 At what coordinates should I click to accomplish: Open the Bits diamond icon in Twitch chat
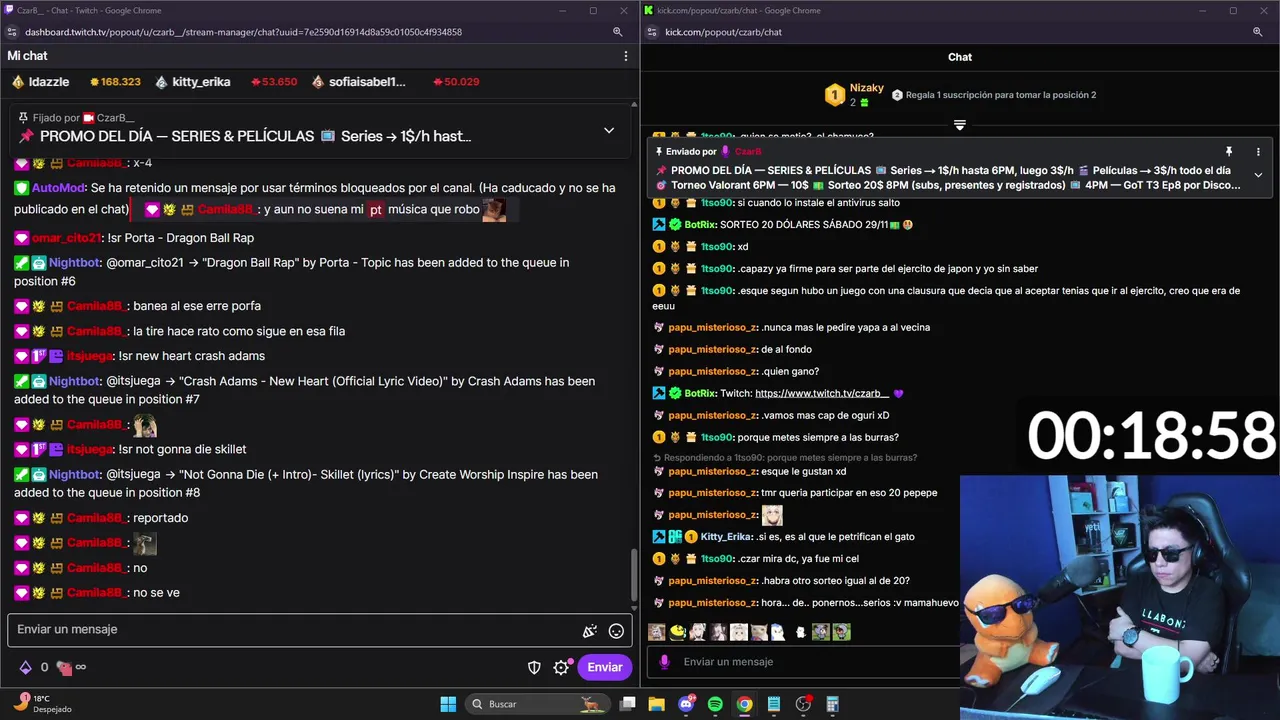[26, 667]
